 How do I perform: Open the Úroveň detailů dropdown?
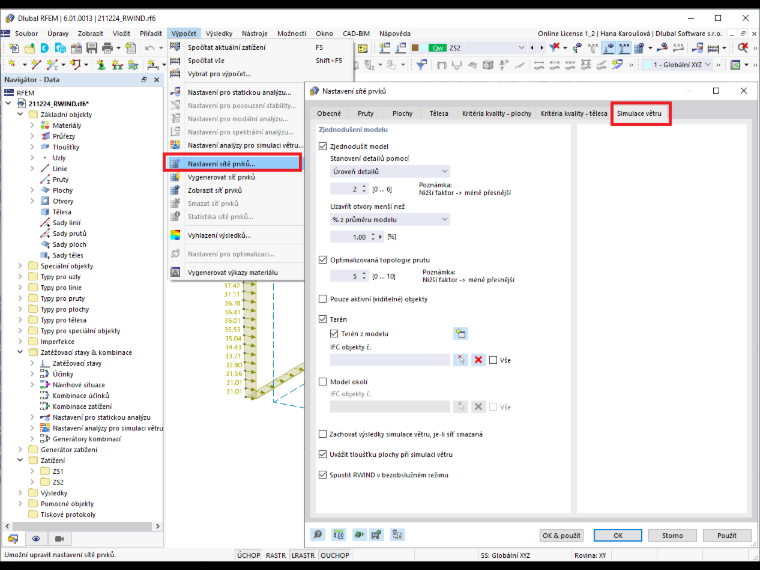(x=390, y=172)
